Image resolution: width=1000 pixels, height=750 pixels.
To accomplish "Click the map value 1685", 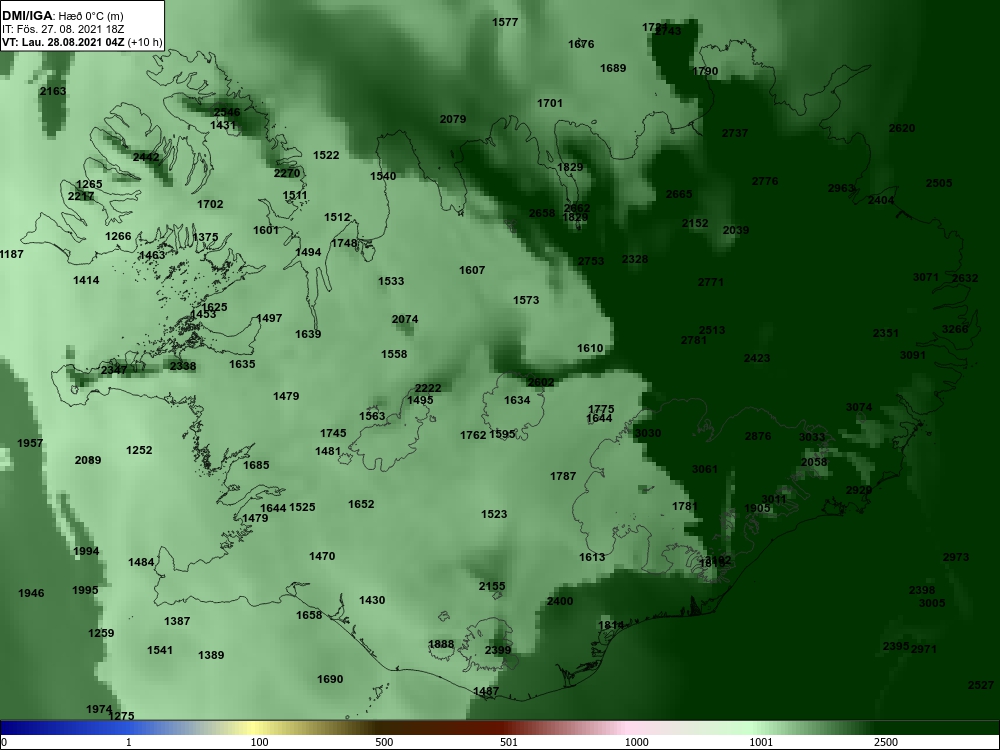I will 256,465.
